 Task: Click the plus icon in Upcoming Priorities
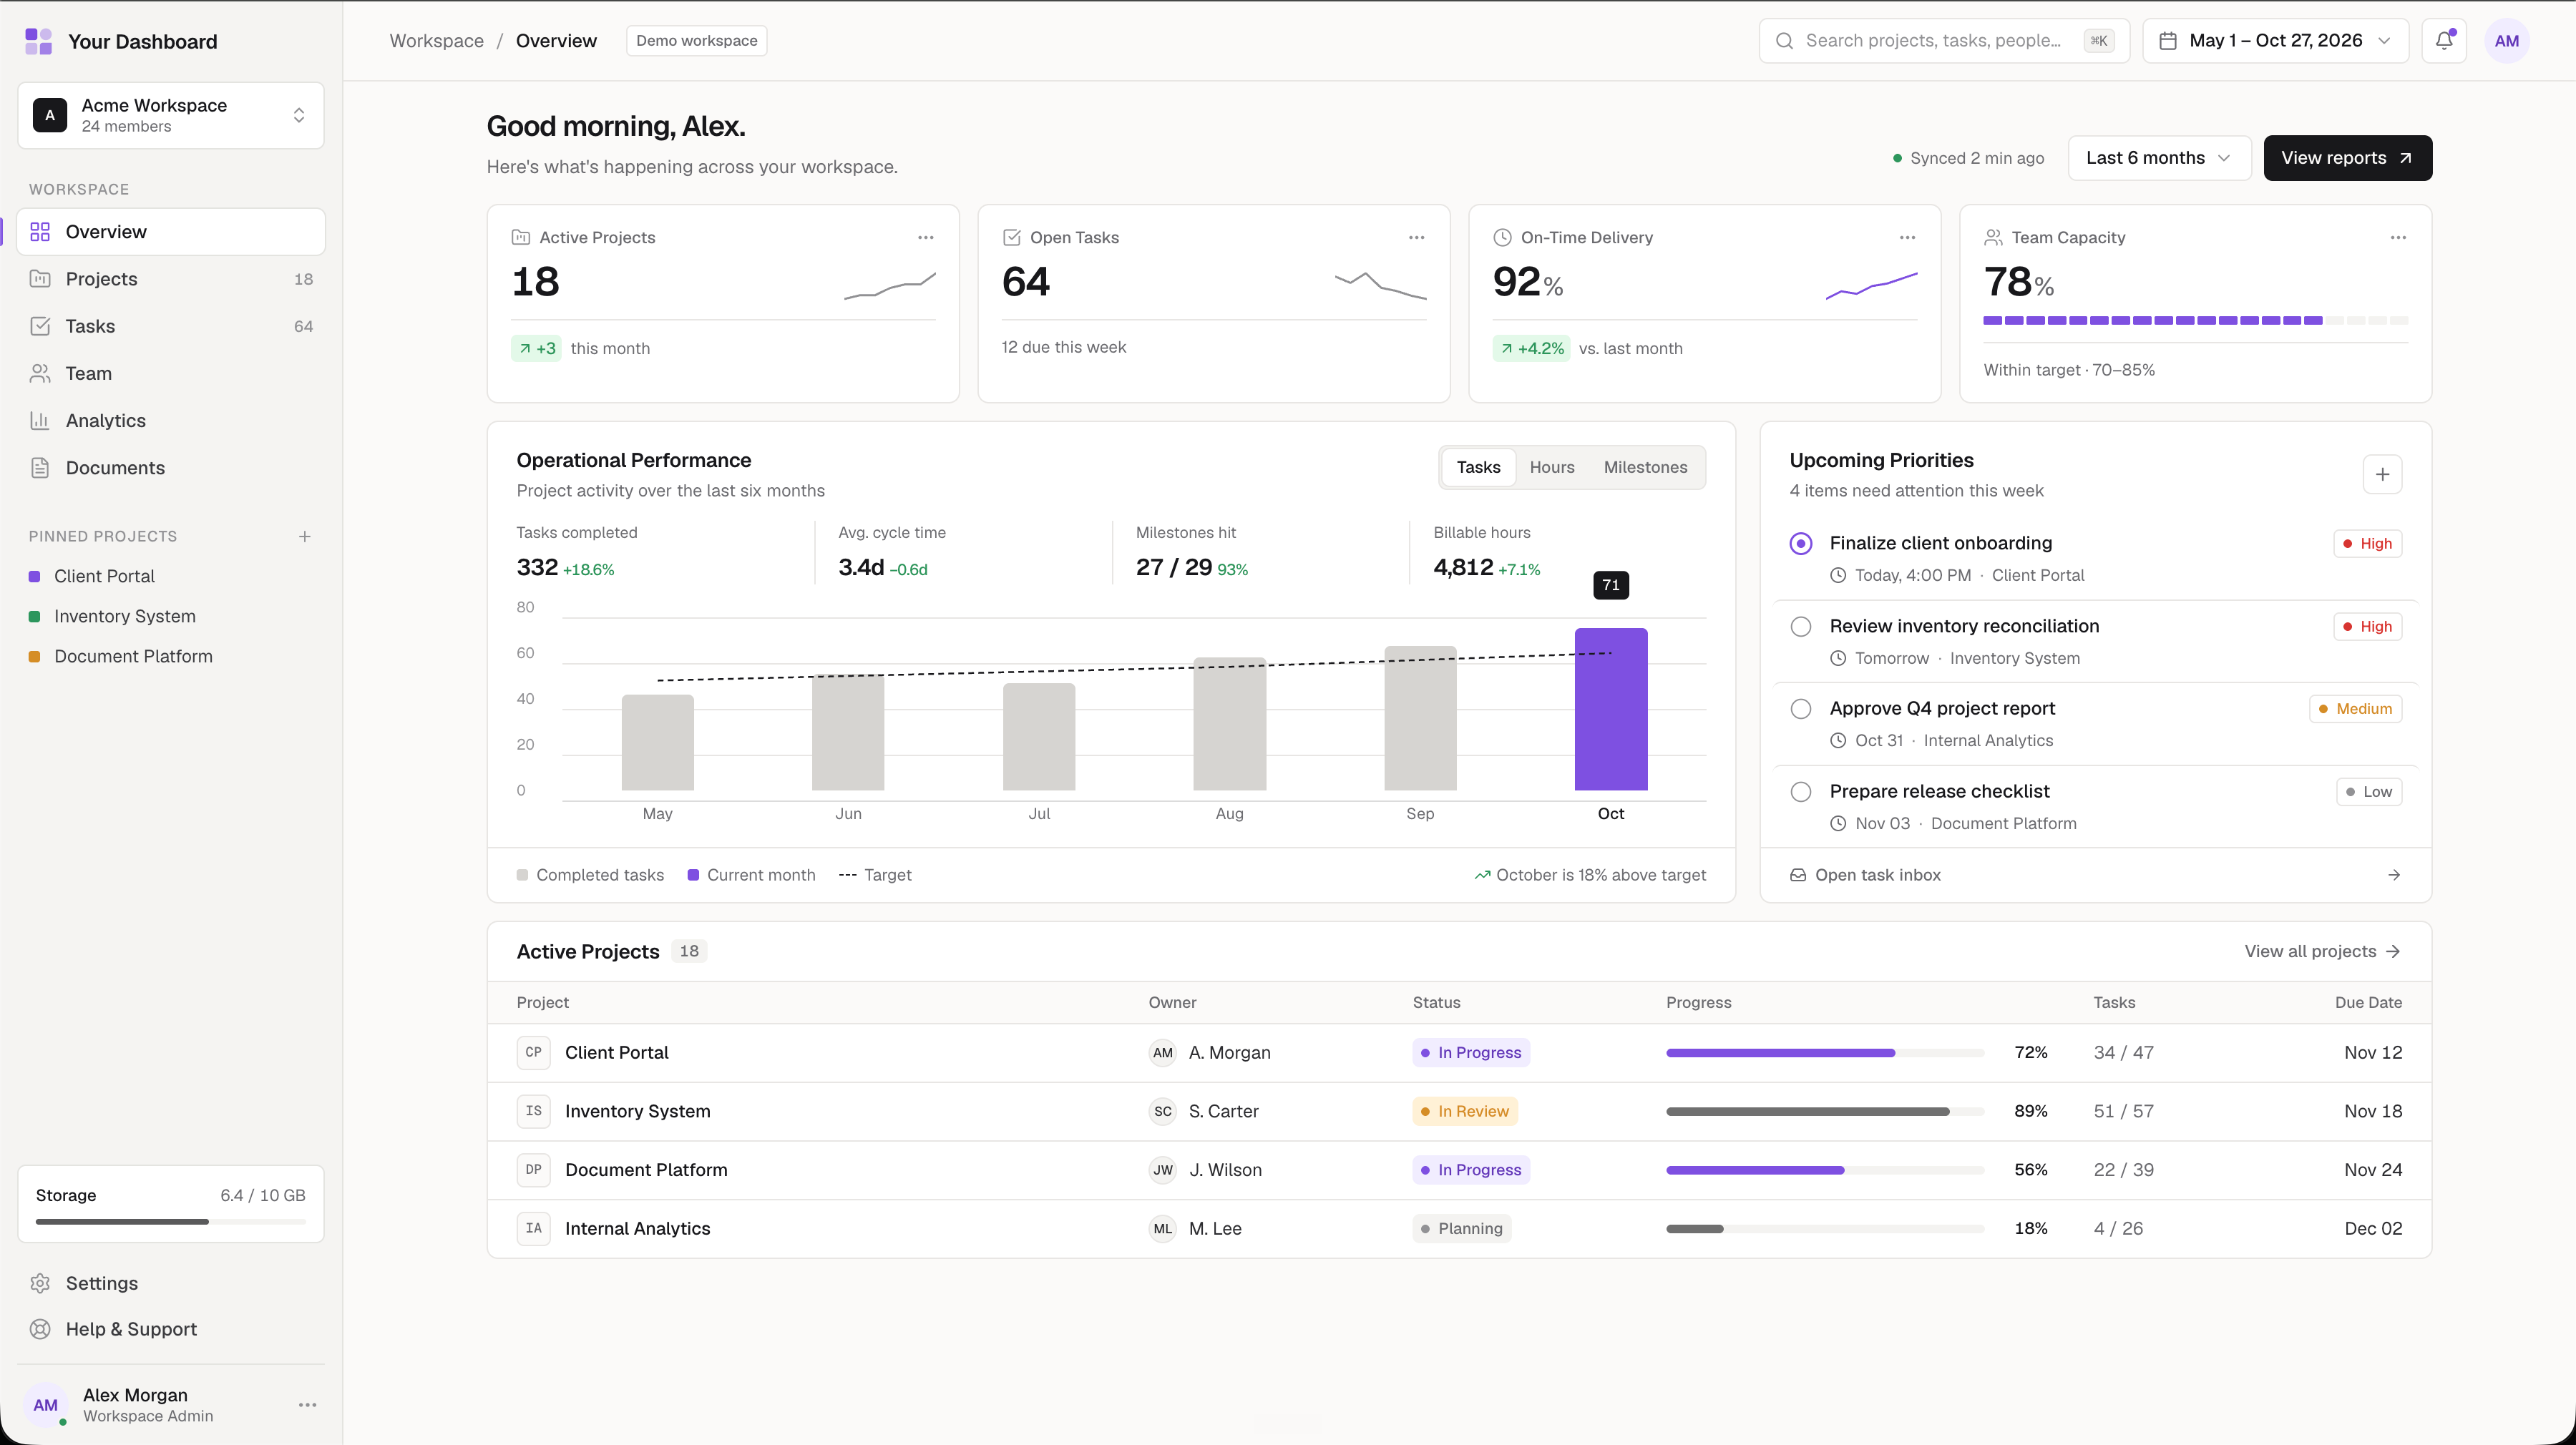coord(2382,475)
